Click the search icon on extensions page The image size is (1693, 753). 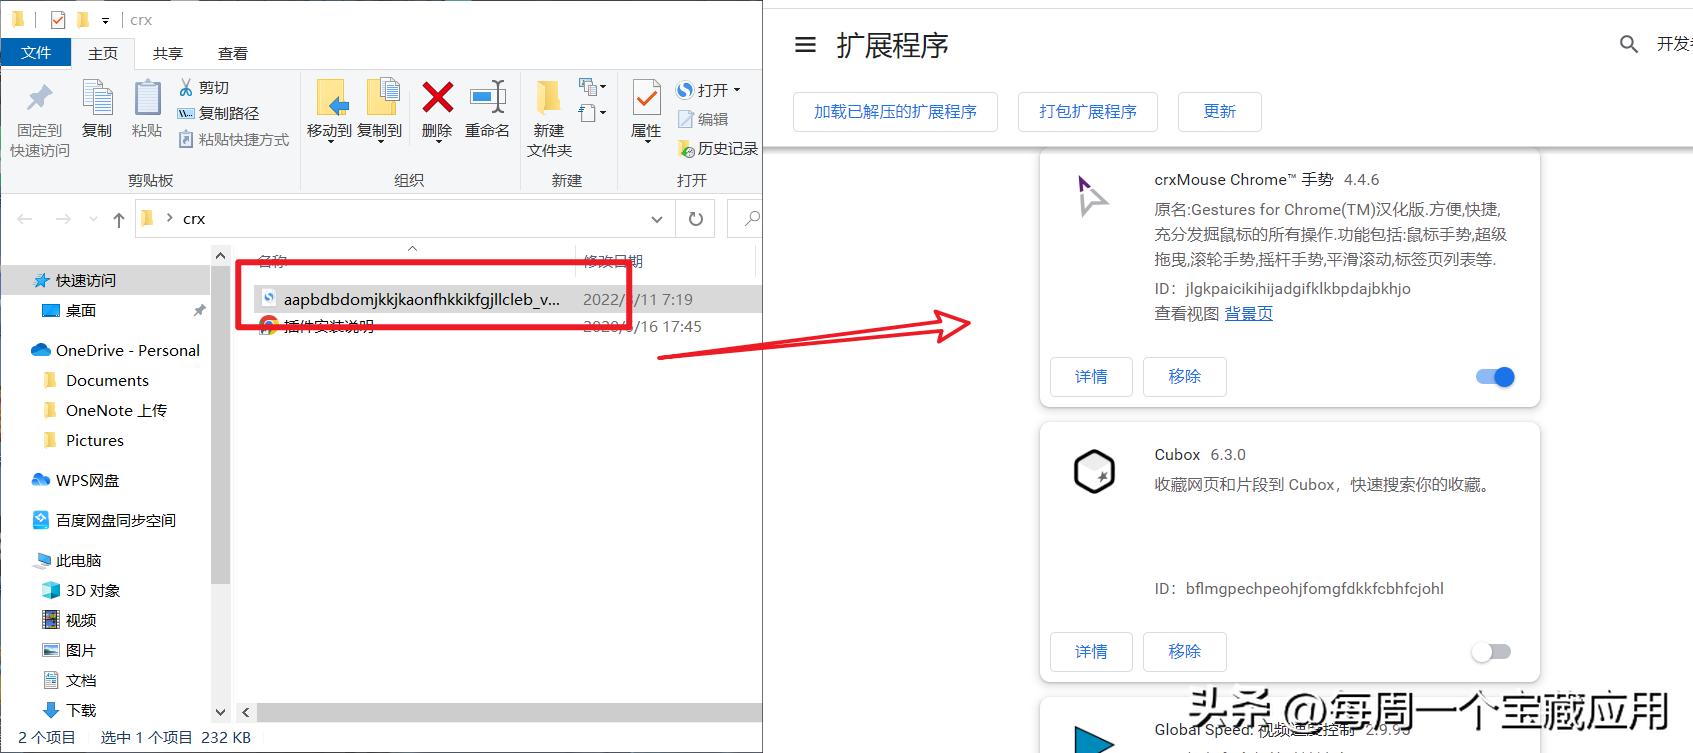point(1629,44)
